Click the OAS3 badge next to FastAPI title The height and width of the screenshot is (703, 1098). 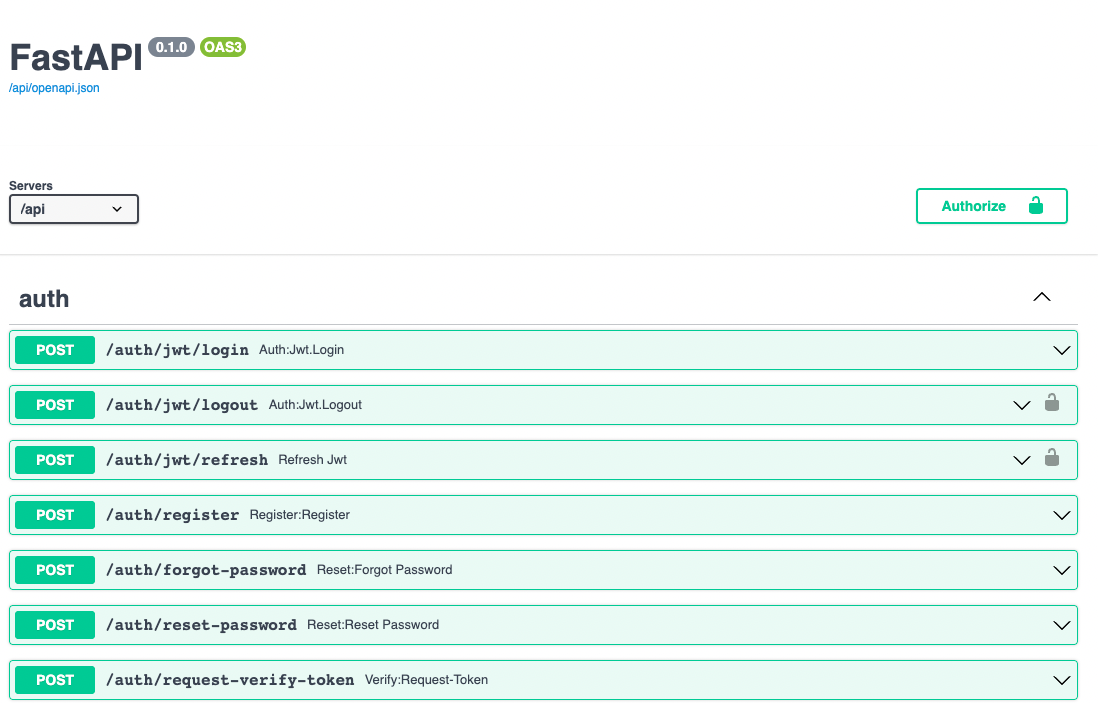pyautogui.click(x=222, y=46)
